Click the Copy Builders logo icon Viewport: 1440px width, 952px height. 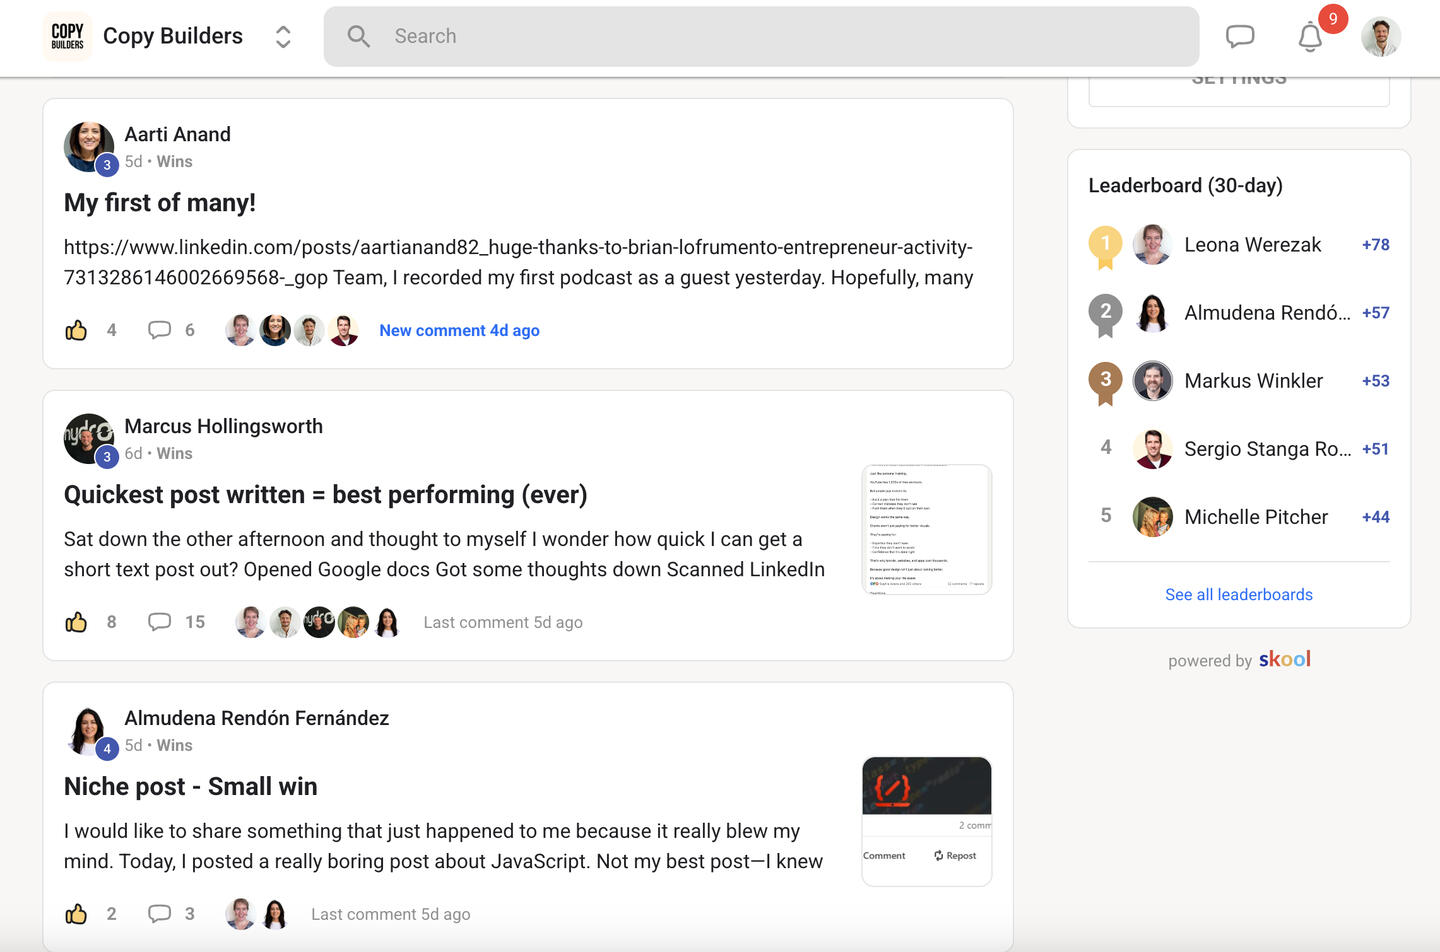pyautogui.click(x=67, y=37)
